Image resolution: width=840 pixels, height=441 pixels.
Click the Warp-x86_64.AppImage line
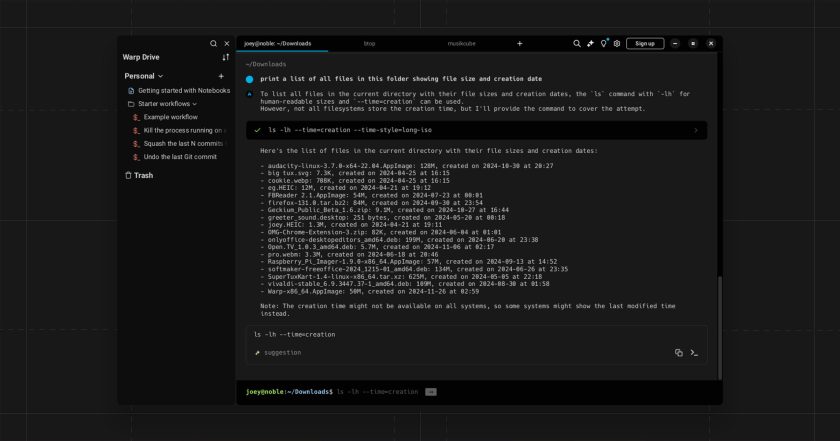tap(370, 291)
